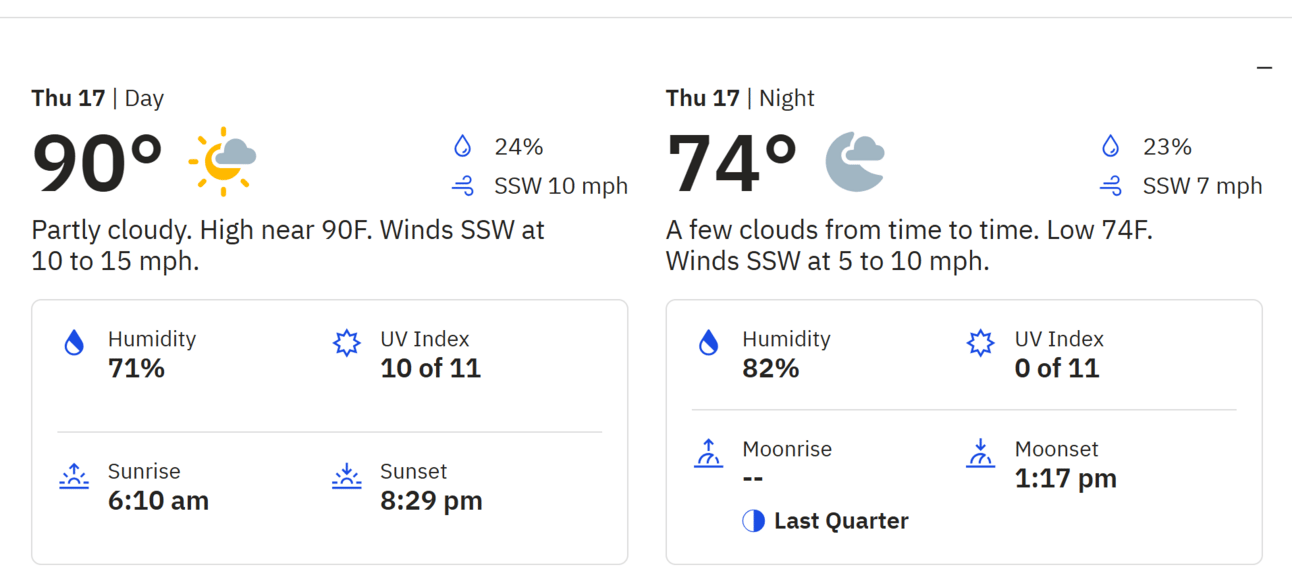Click the Sunset icon
This screenshot has width=1292, height=588.
coord(346,476)
